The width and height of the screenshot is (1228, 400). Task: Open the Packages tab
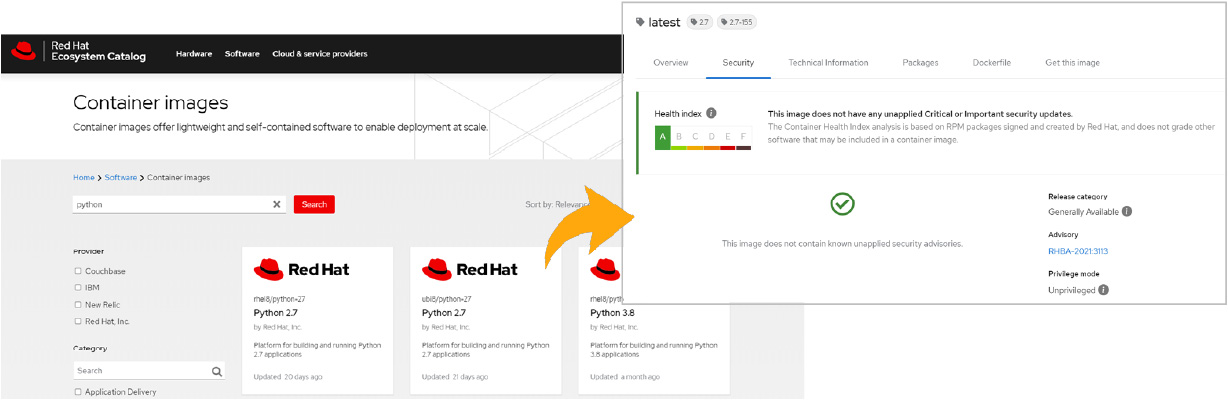coord(920,63)
